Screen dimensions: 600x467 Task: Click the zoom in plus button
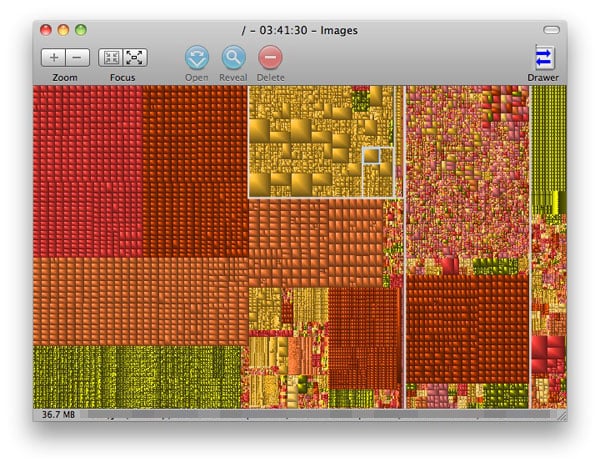click(x=54, y=58)
